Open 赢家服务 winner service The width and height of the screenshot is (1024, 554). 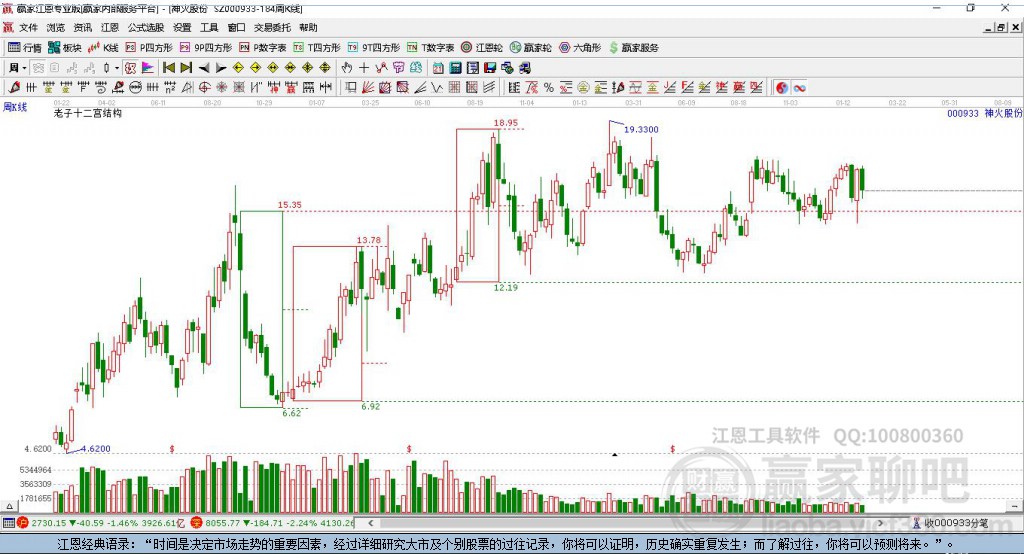633,48
